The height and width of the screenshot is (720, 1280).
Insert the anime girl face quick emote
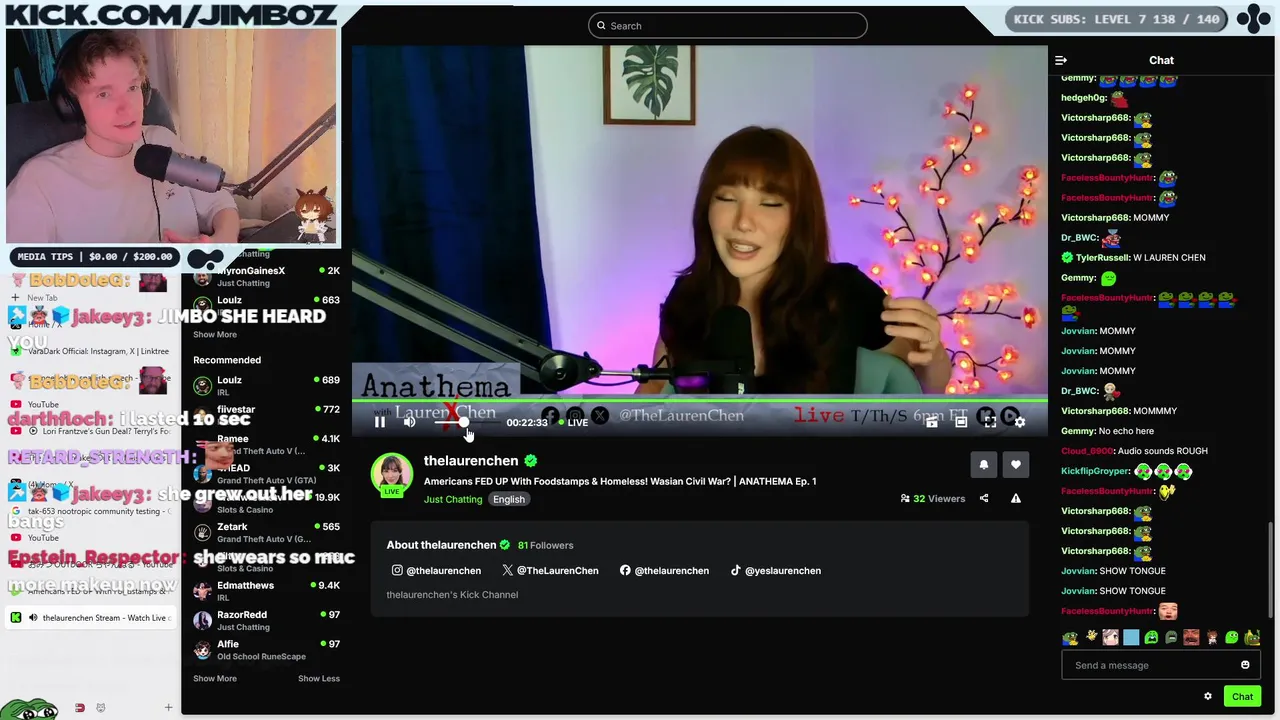point(1111,637)
